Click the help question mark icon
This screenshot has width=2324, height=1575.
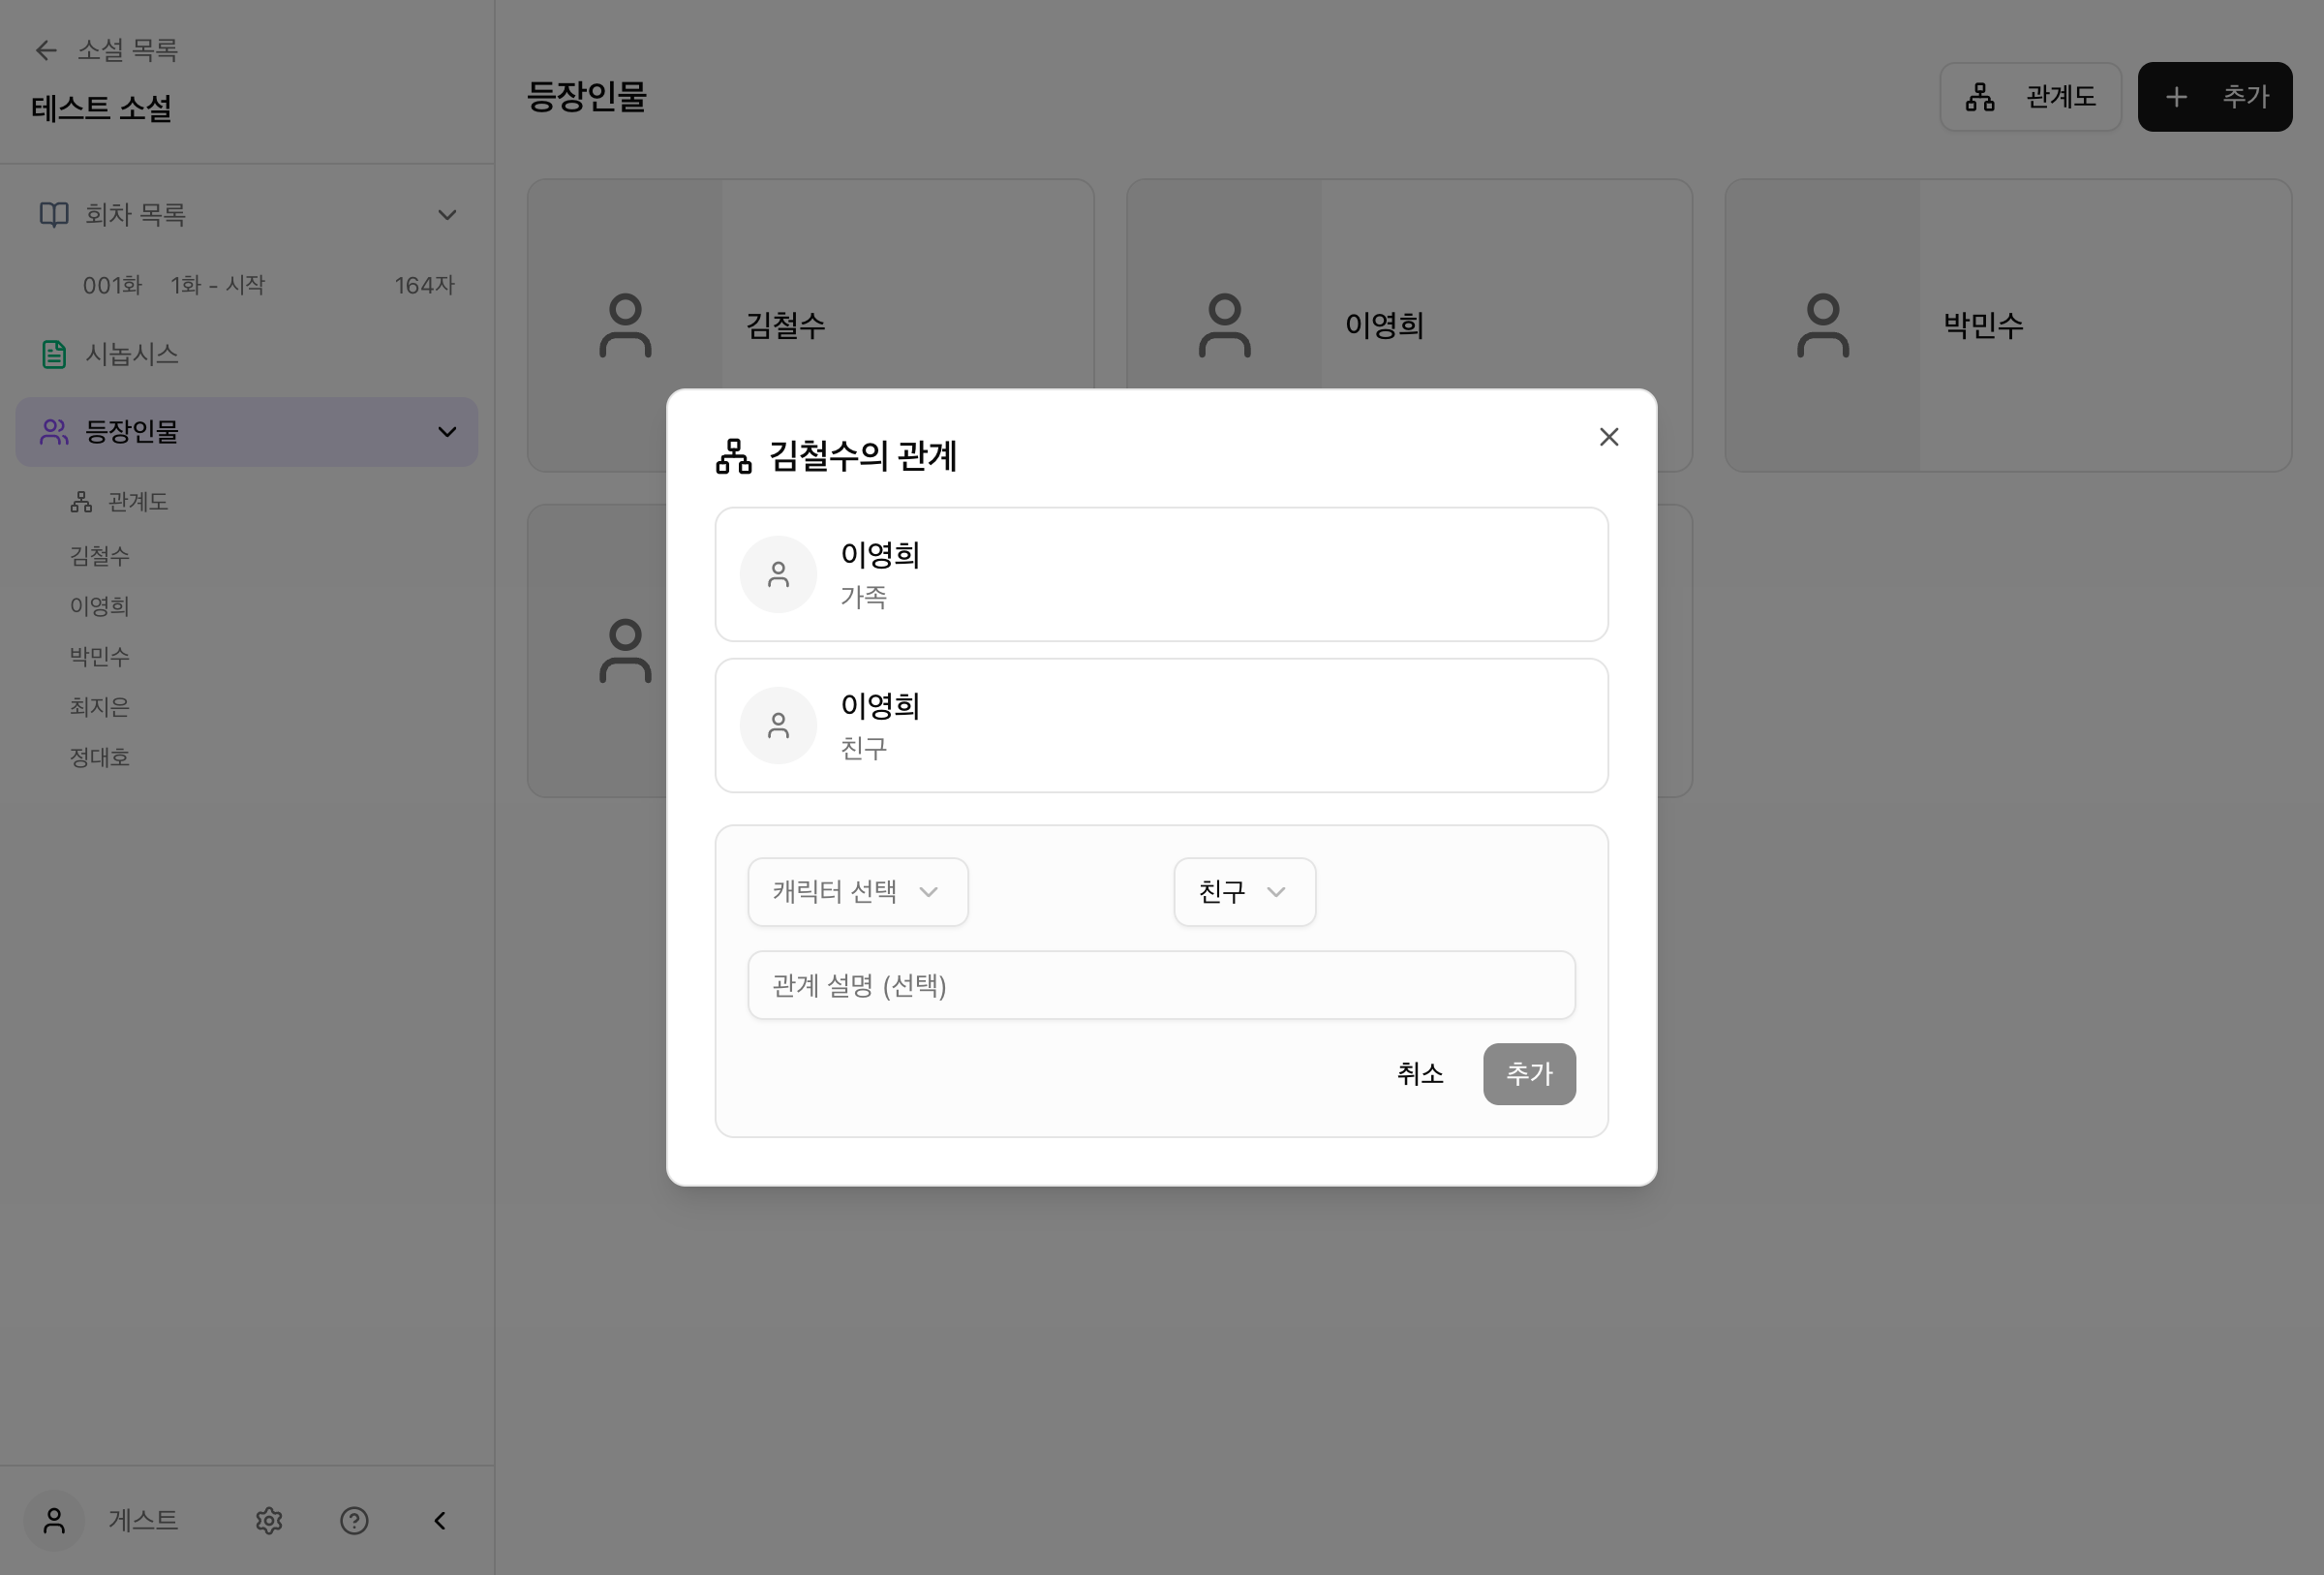click(x=354, y=1521)
